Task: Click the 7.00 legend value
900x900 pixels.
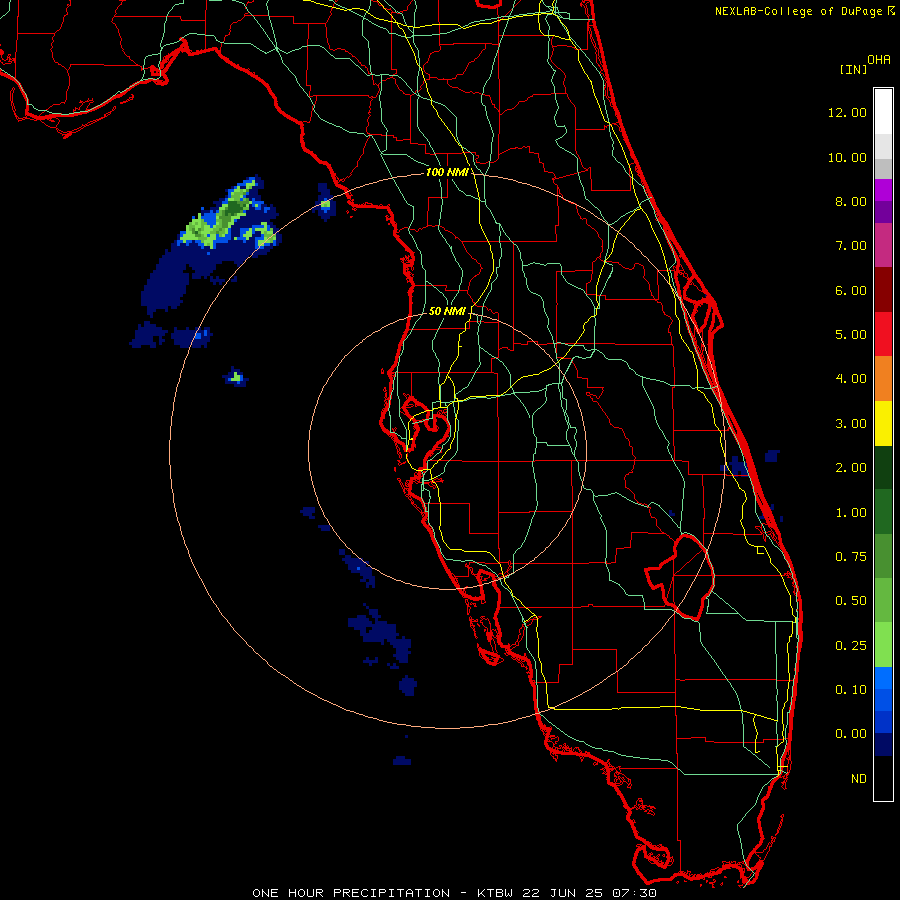Action: 851,246
